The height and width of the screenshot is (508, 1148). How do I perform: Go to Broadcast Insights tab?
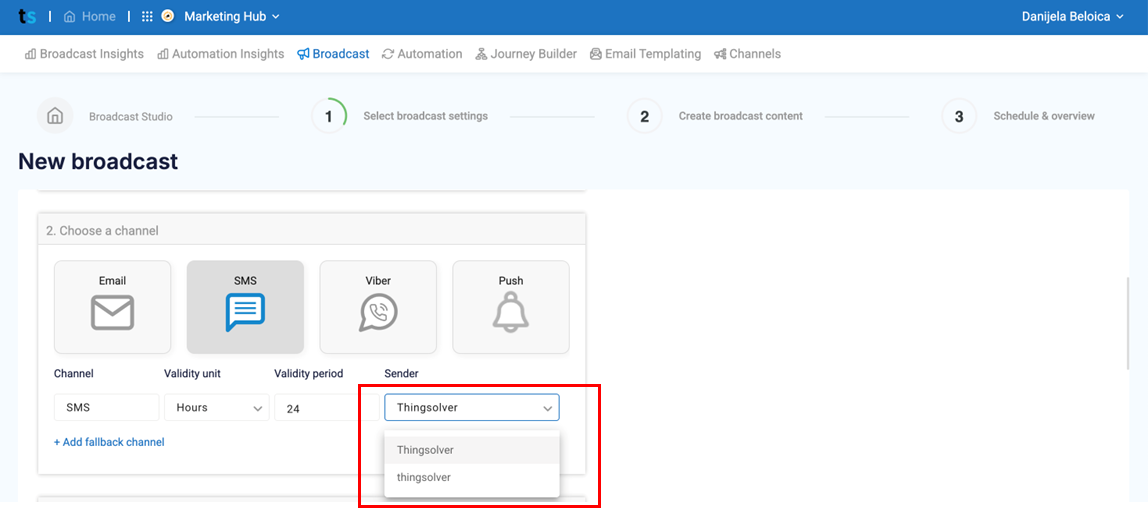pyautogui.click(x=84, y=54)
